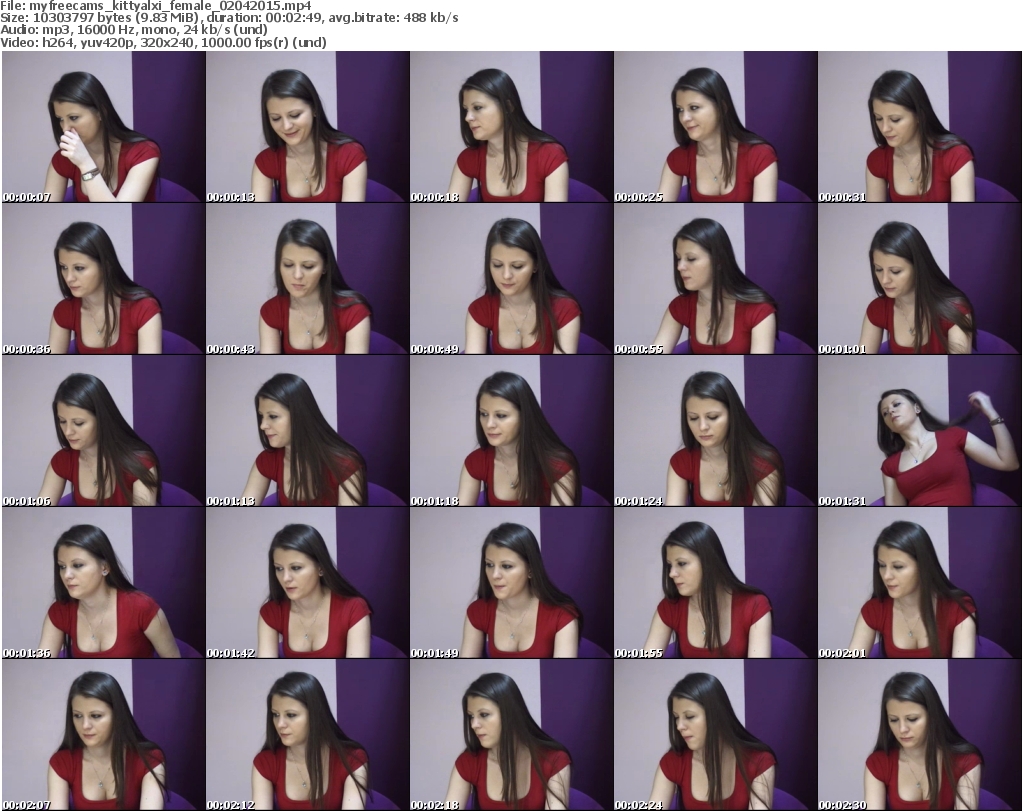Click the 00:01:24 timestamp label
The image size is (1024, 811).
click(x=639, y=501)
